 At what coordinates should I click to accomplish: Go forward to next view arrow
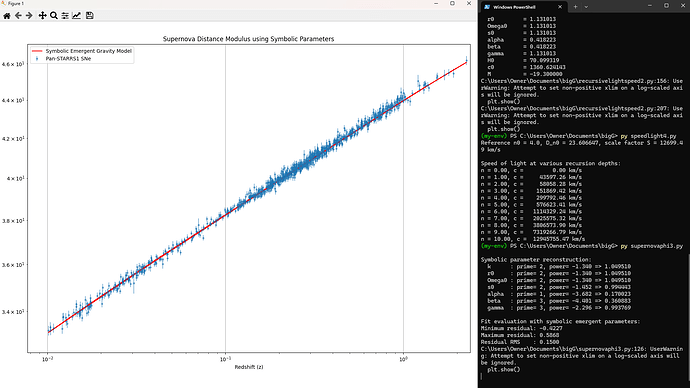point(29,15)
